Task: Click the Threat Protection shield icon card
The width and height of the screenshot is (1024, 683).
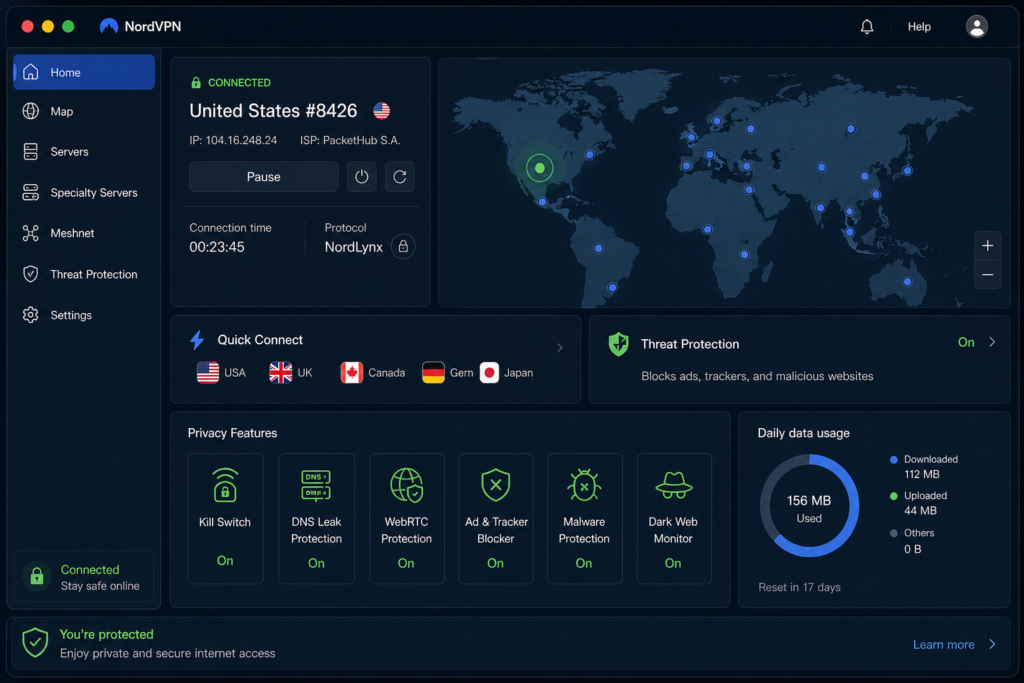Action: click(618, 344)
